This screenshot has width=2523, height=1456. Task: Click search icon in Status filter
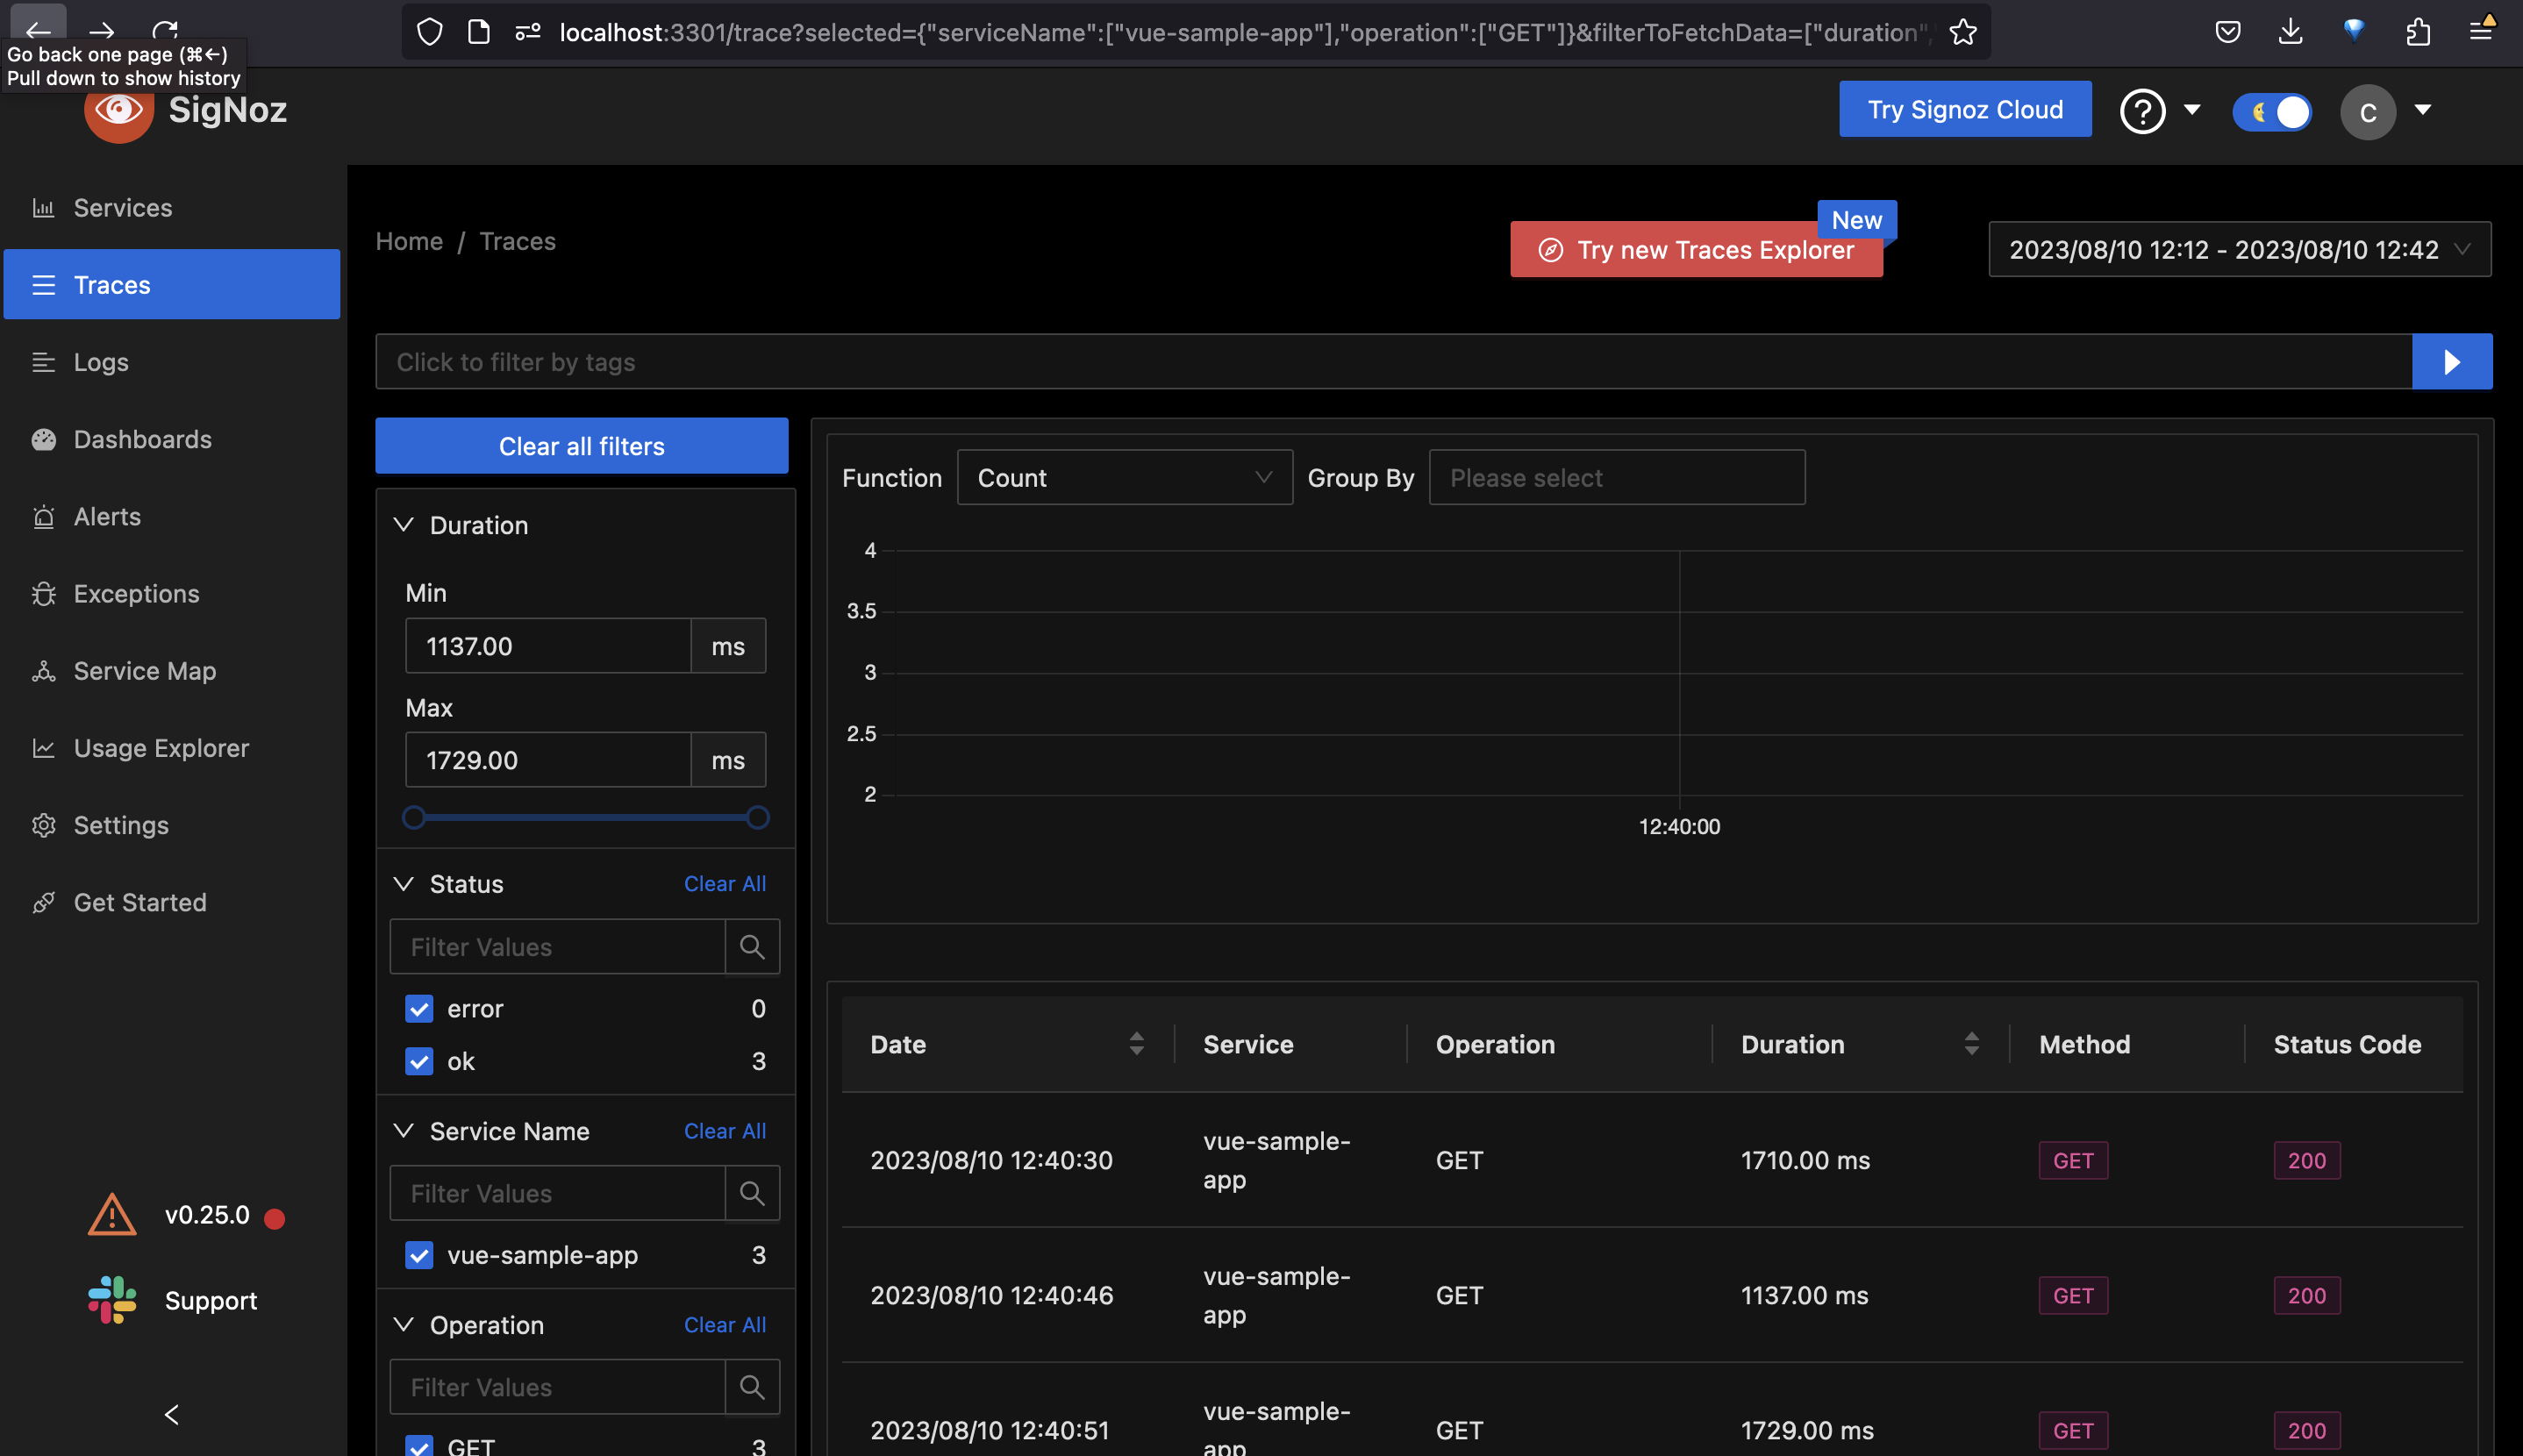[752, 946]
